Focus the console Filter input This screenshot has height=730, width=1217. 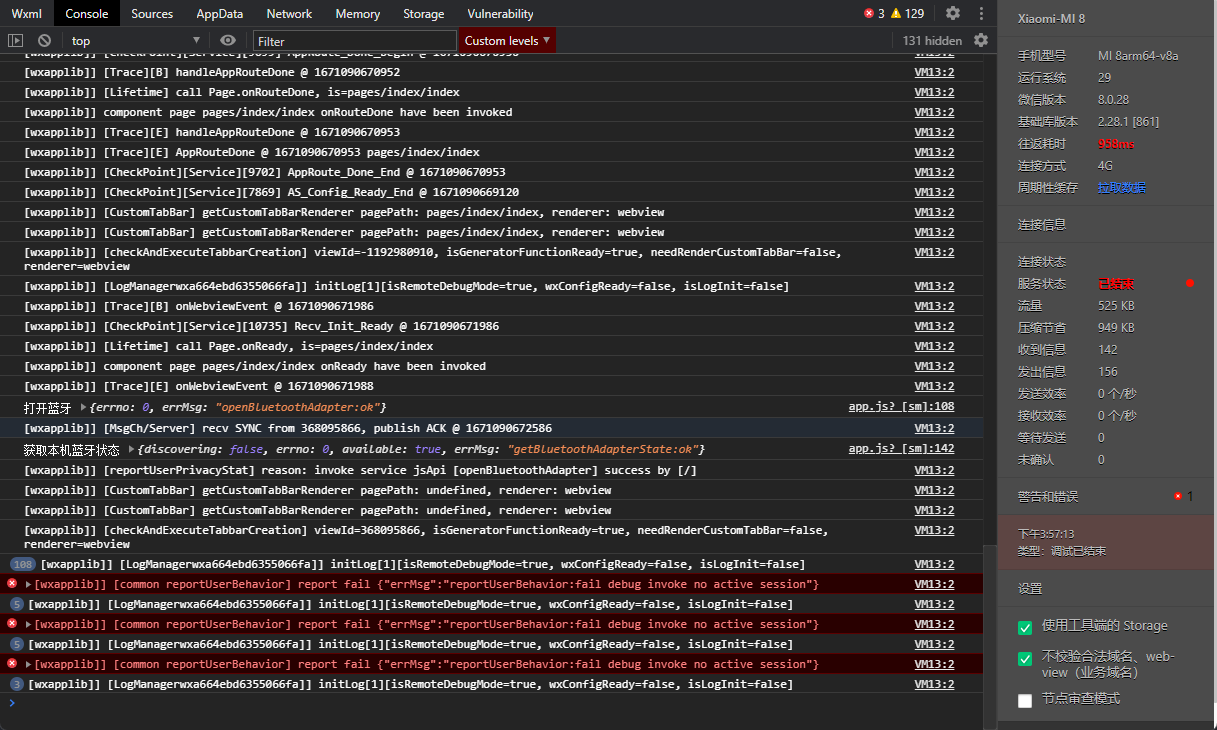point(355,41)
